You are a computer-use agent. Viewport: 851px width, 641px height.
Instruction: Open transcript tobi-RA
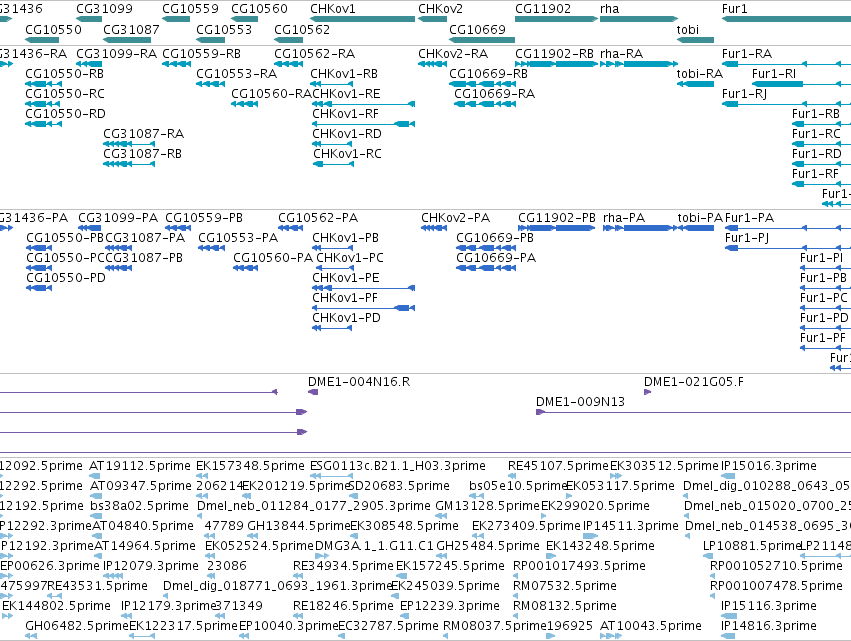[x=700, y=74]
